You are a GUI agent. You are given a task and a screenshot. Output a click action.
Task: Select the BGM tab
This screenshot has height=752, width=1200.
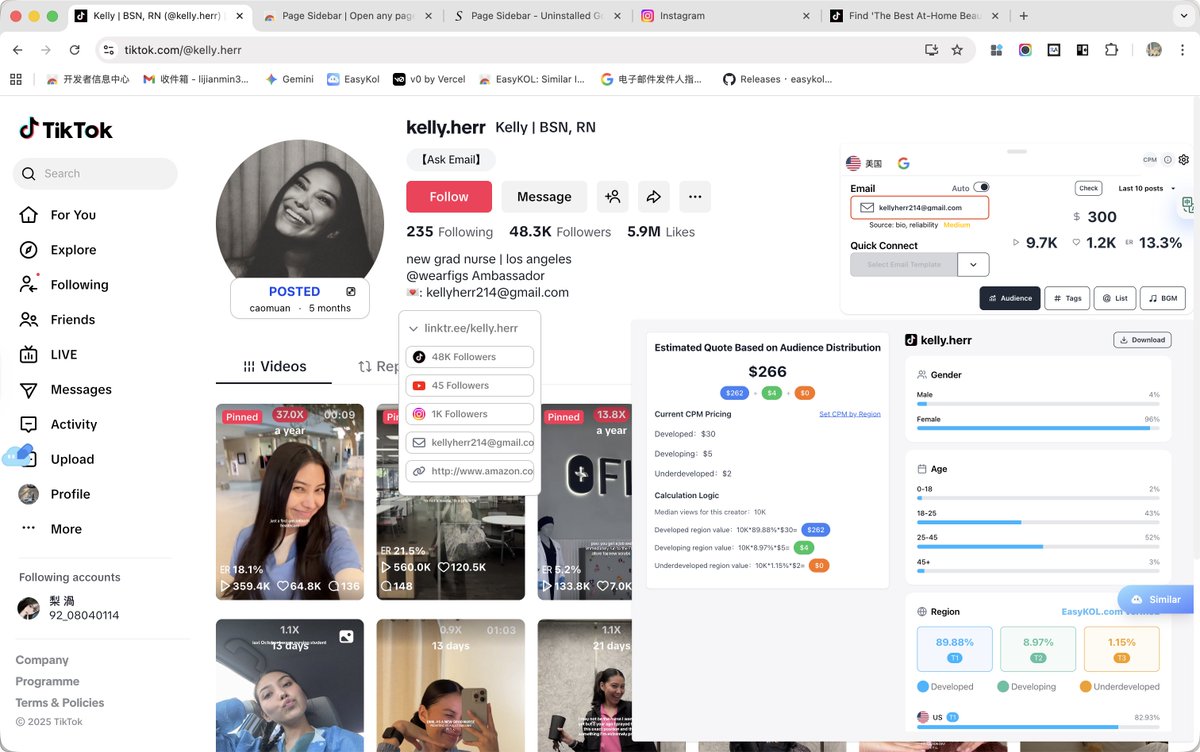pos(1163,298)
